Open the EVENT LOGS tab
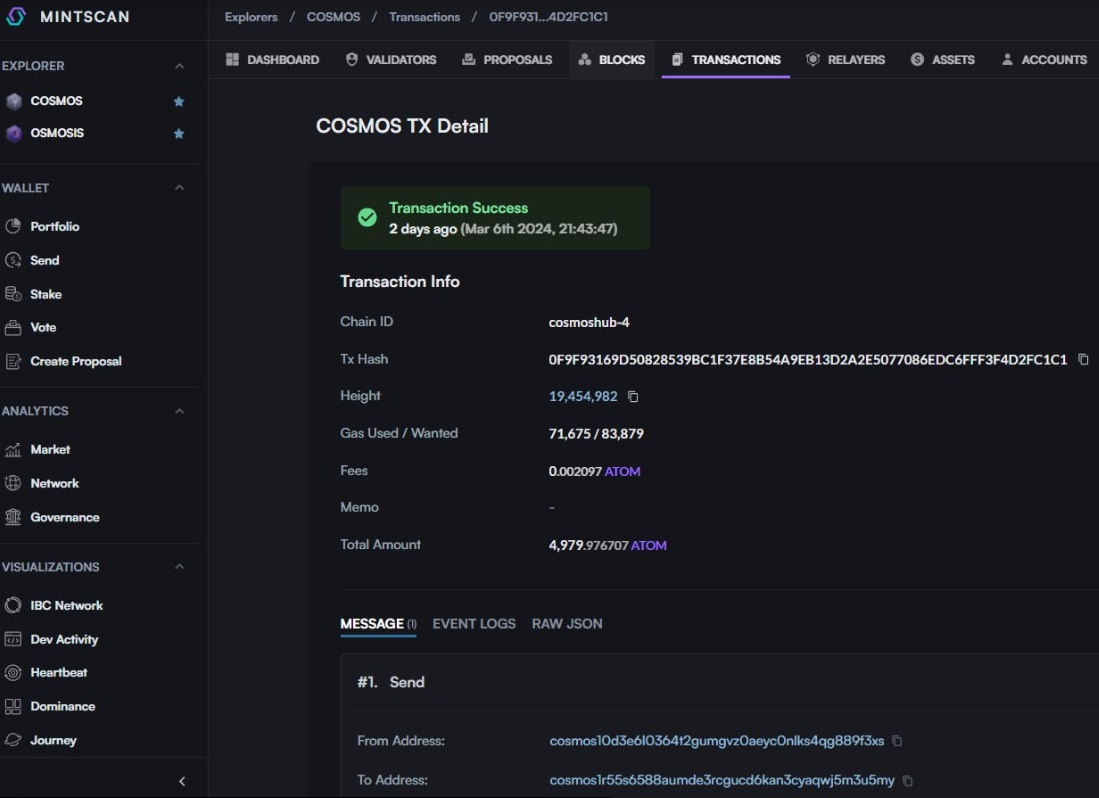 pyautogui.click(x=474, y=624)
